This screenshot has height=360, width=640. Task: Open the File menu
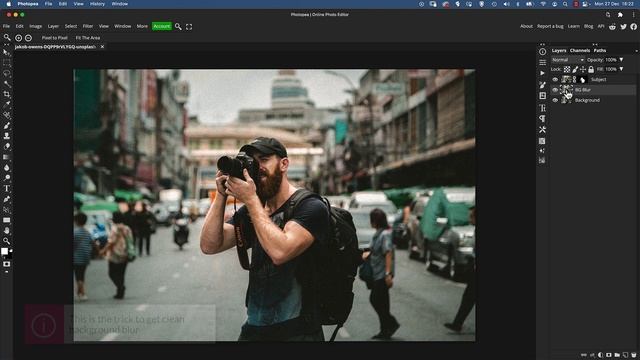pyautogui.click(x=6, y=26)
